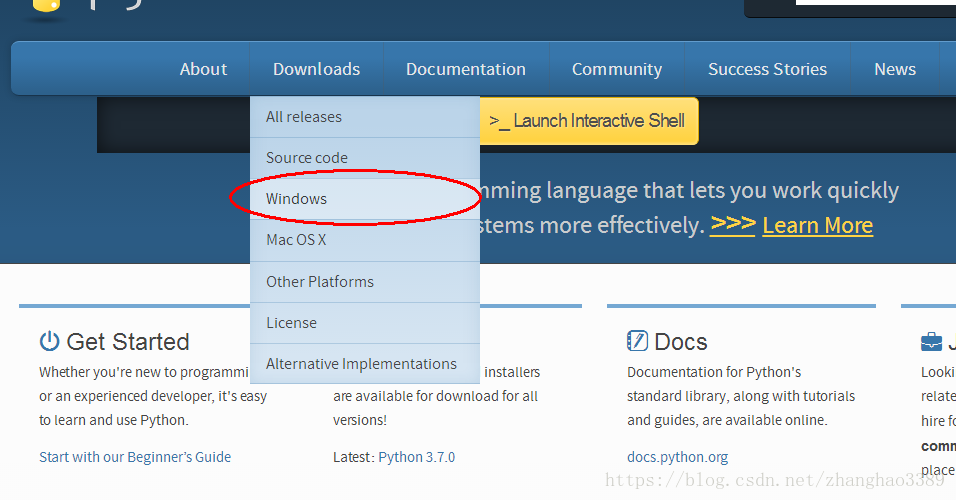Launch the Interactive Shell
The height and width of the screenshot is (500, 956).
[589, 121]
